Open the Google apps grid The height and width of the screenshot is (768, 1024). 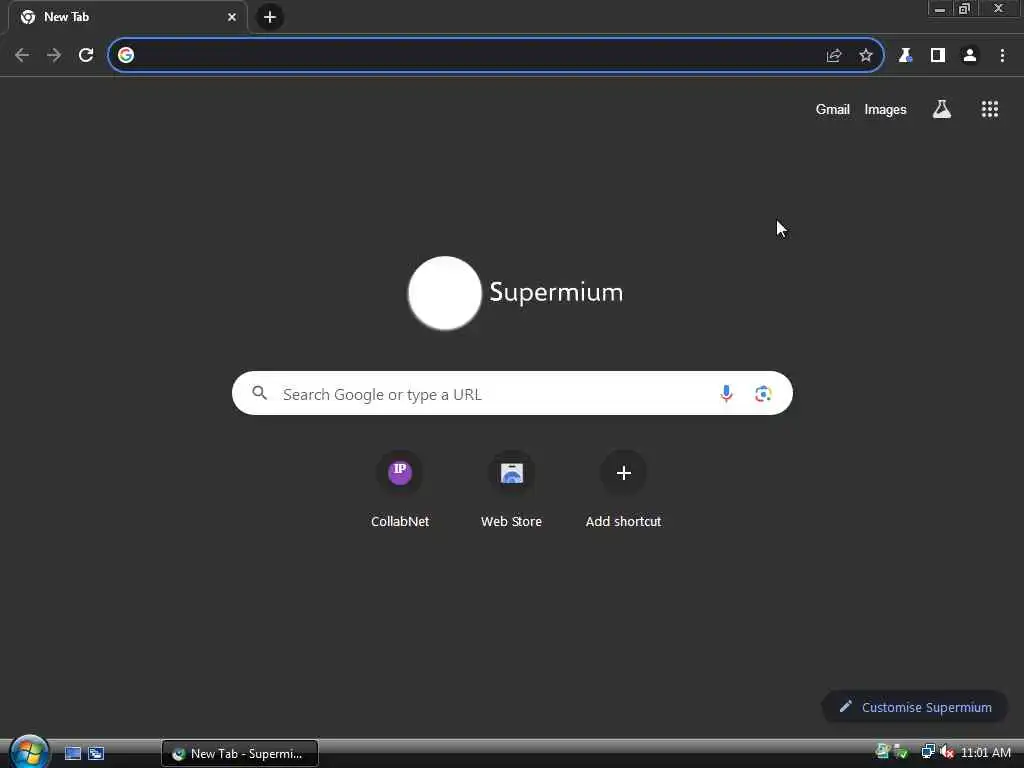(x=989, y=109)
